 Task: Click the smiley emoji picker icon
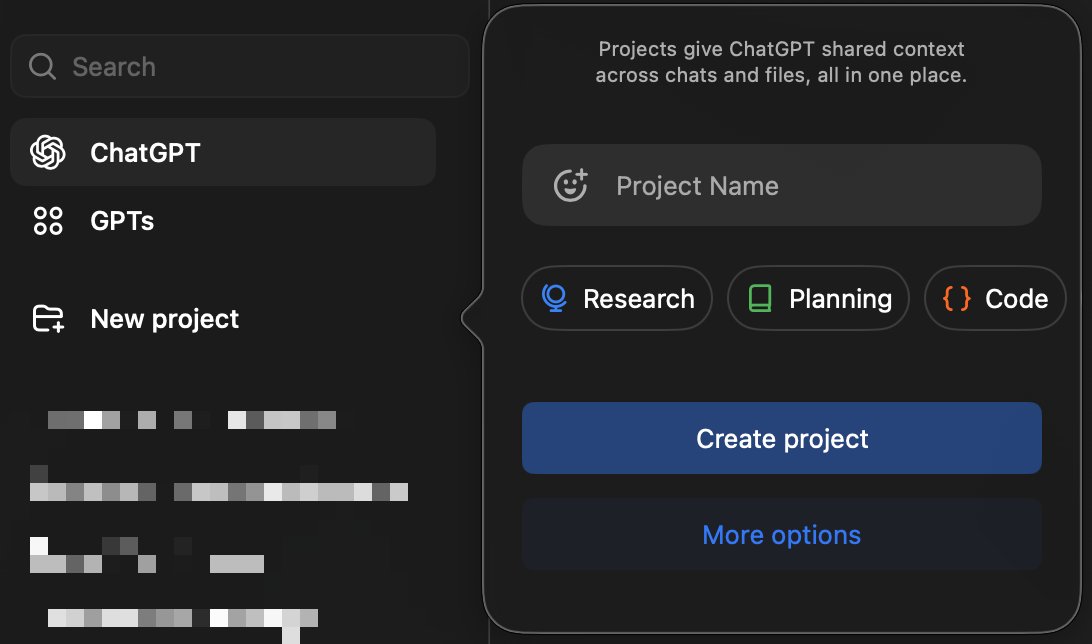tap(571, 185)
